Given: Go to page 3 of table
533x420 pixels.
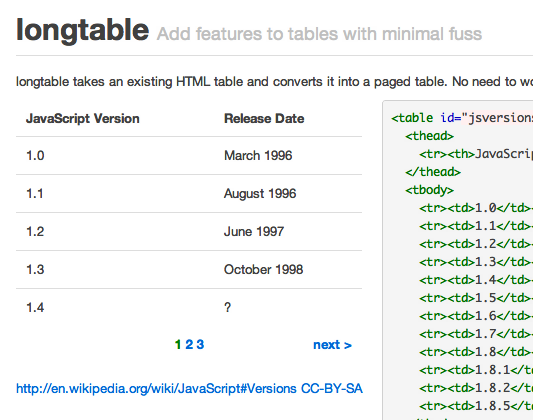Looking at the screenshot, I should pyautogui.click(x=200, y=345).
